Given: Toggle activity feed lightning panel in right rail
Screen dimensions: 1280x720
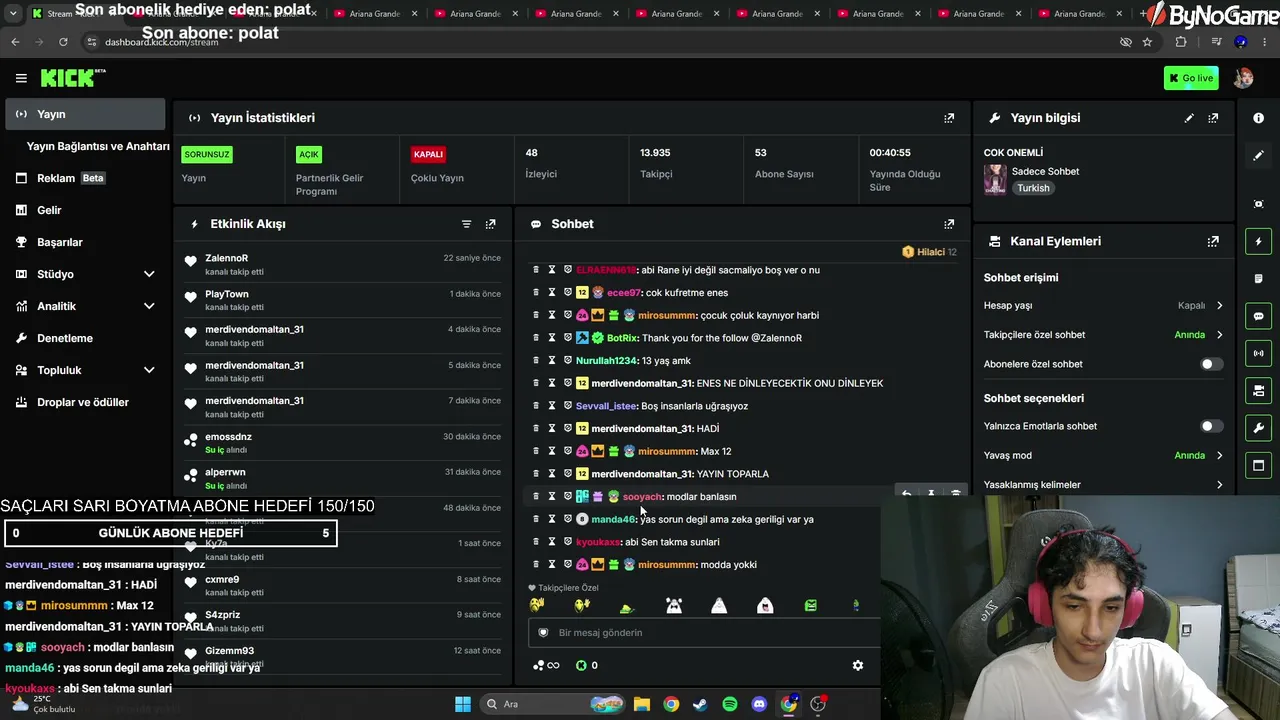Looking at the screenshot, I should coord(1258,241).
